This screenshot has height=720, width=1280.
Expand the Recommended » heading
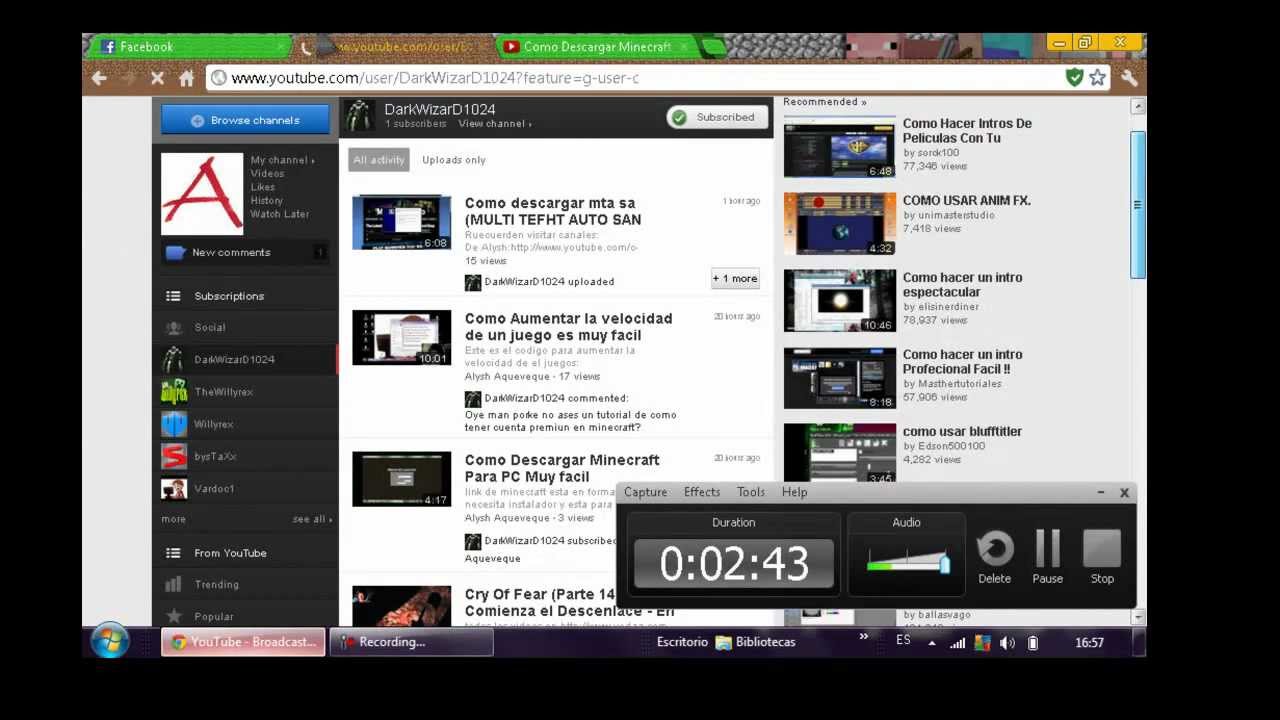pos(824,102)
